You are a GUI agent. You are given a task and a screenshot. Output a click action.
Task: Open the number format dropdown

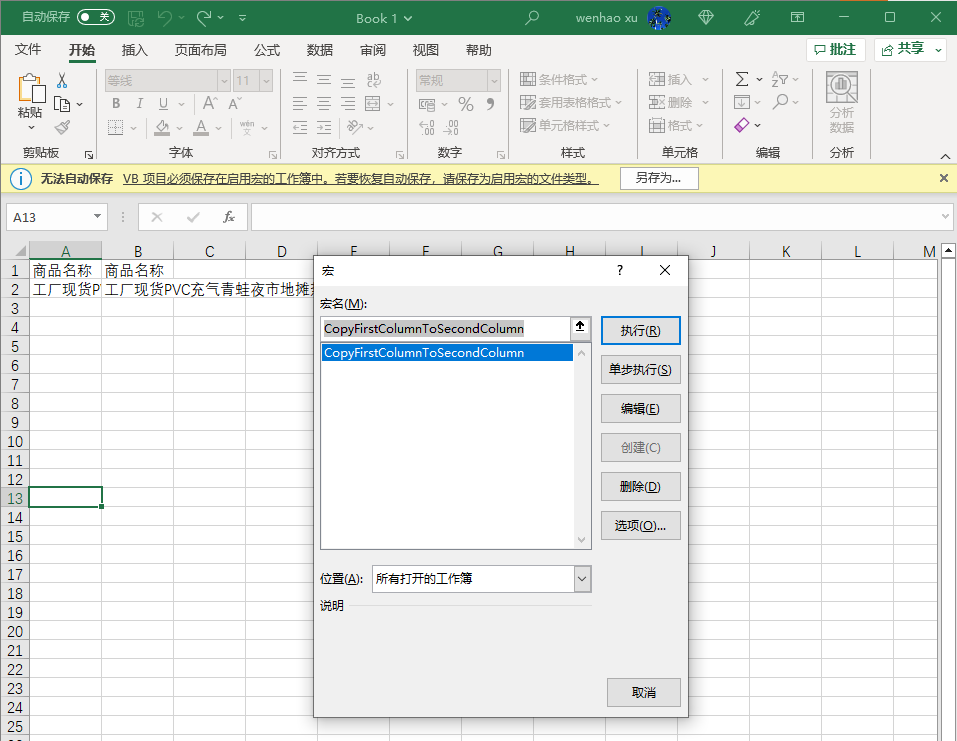[494, 81]
